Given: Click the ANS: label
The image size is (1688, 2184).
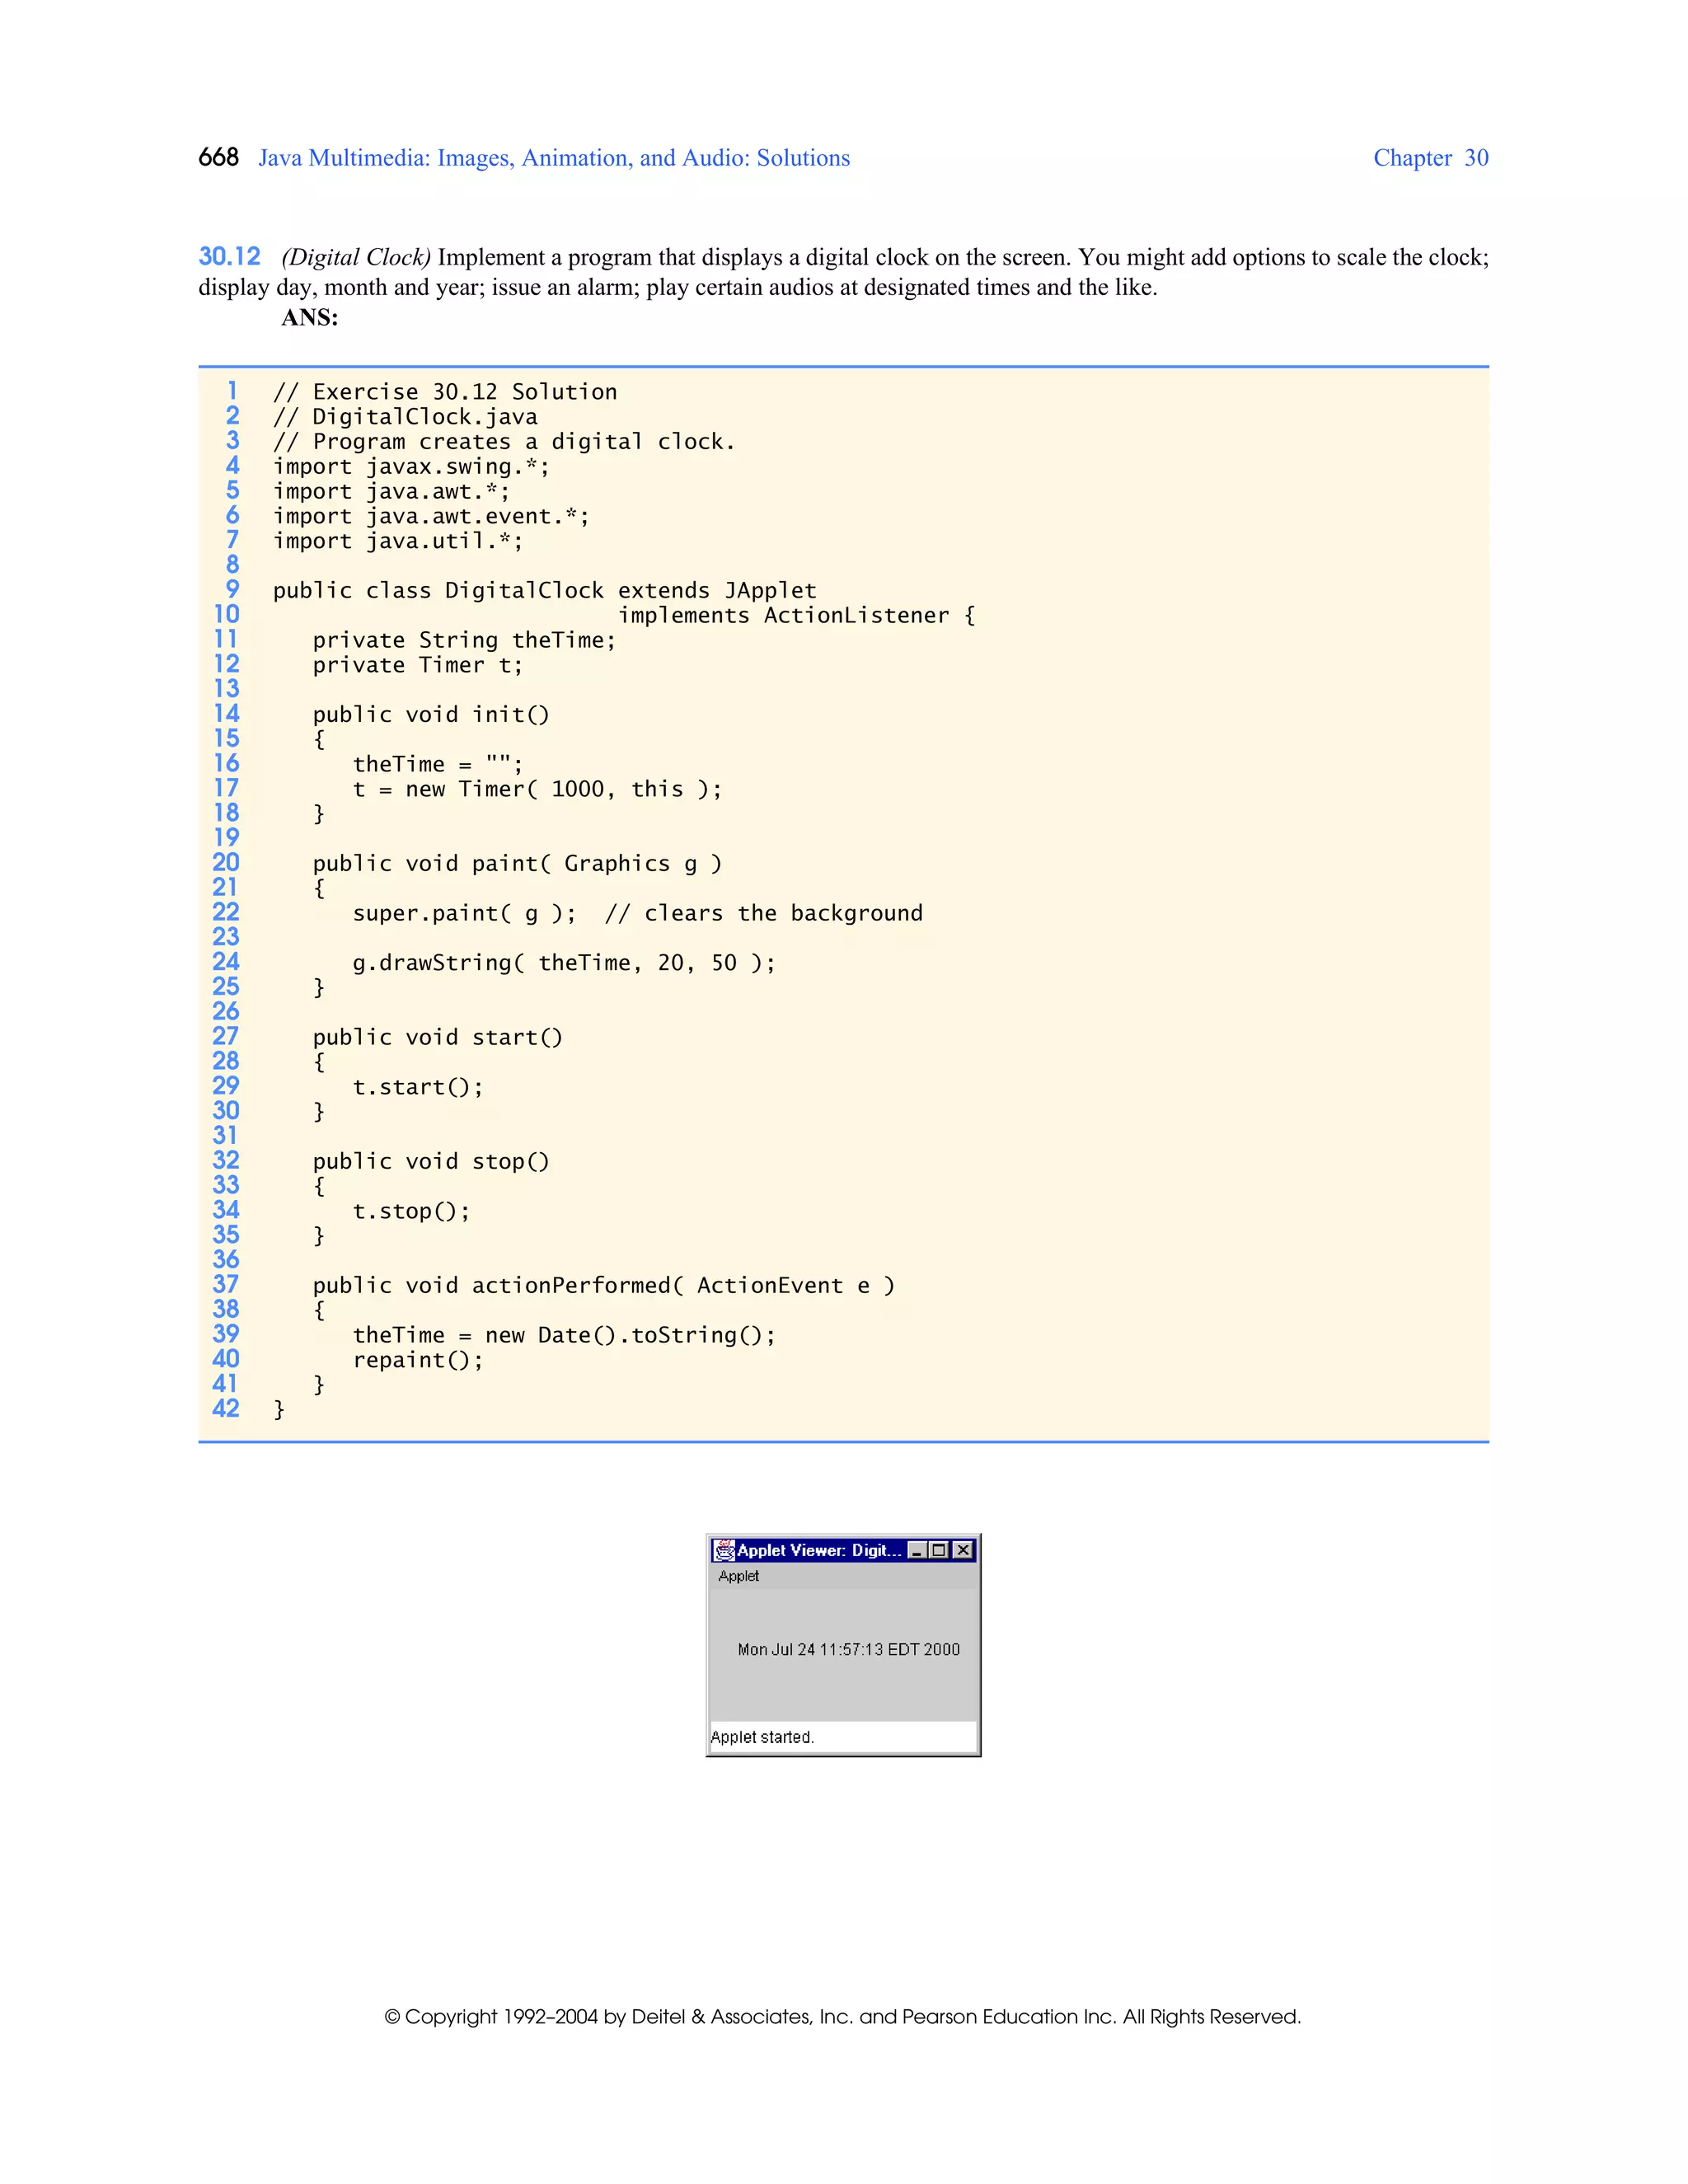Looking at the screenshot, I should tap(309, 317).
